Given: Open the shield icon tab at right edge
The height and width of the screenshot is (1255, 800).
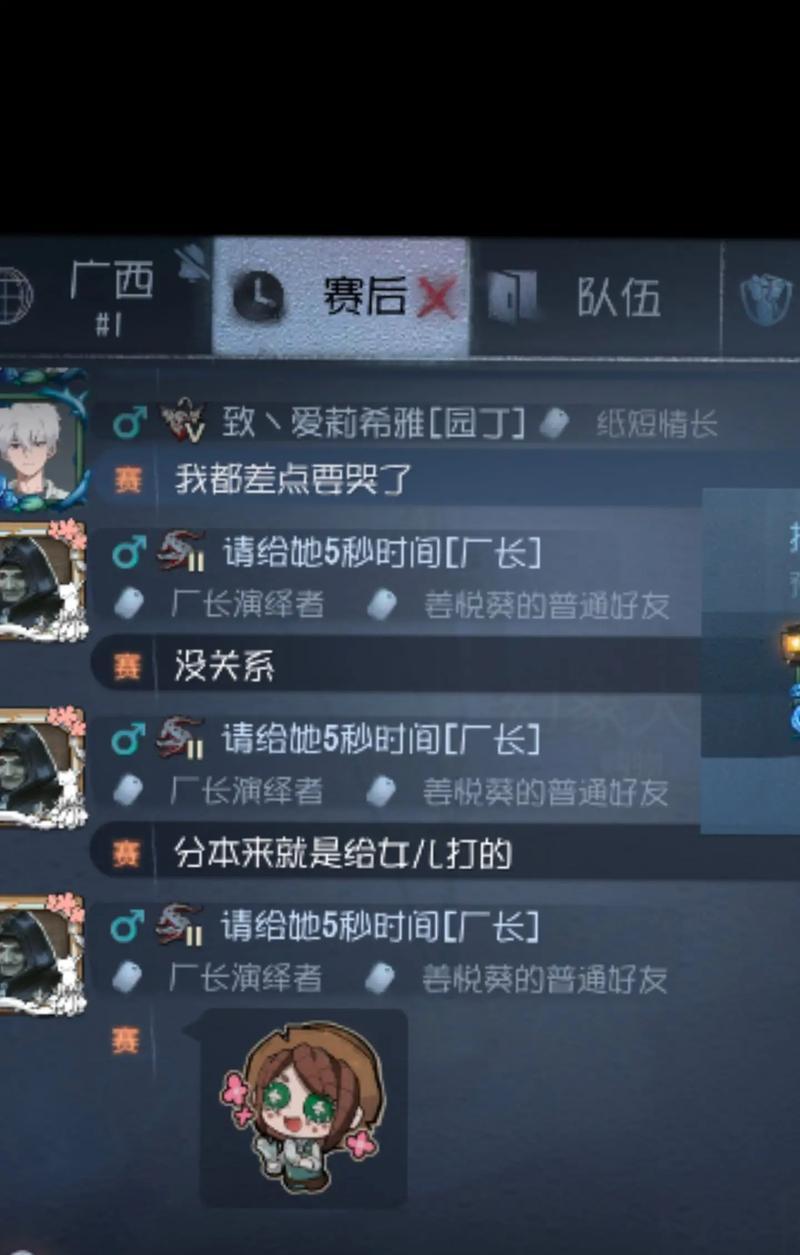Looking at the screenshot, I should point(767,299).
